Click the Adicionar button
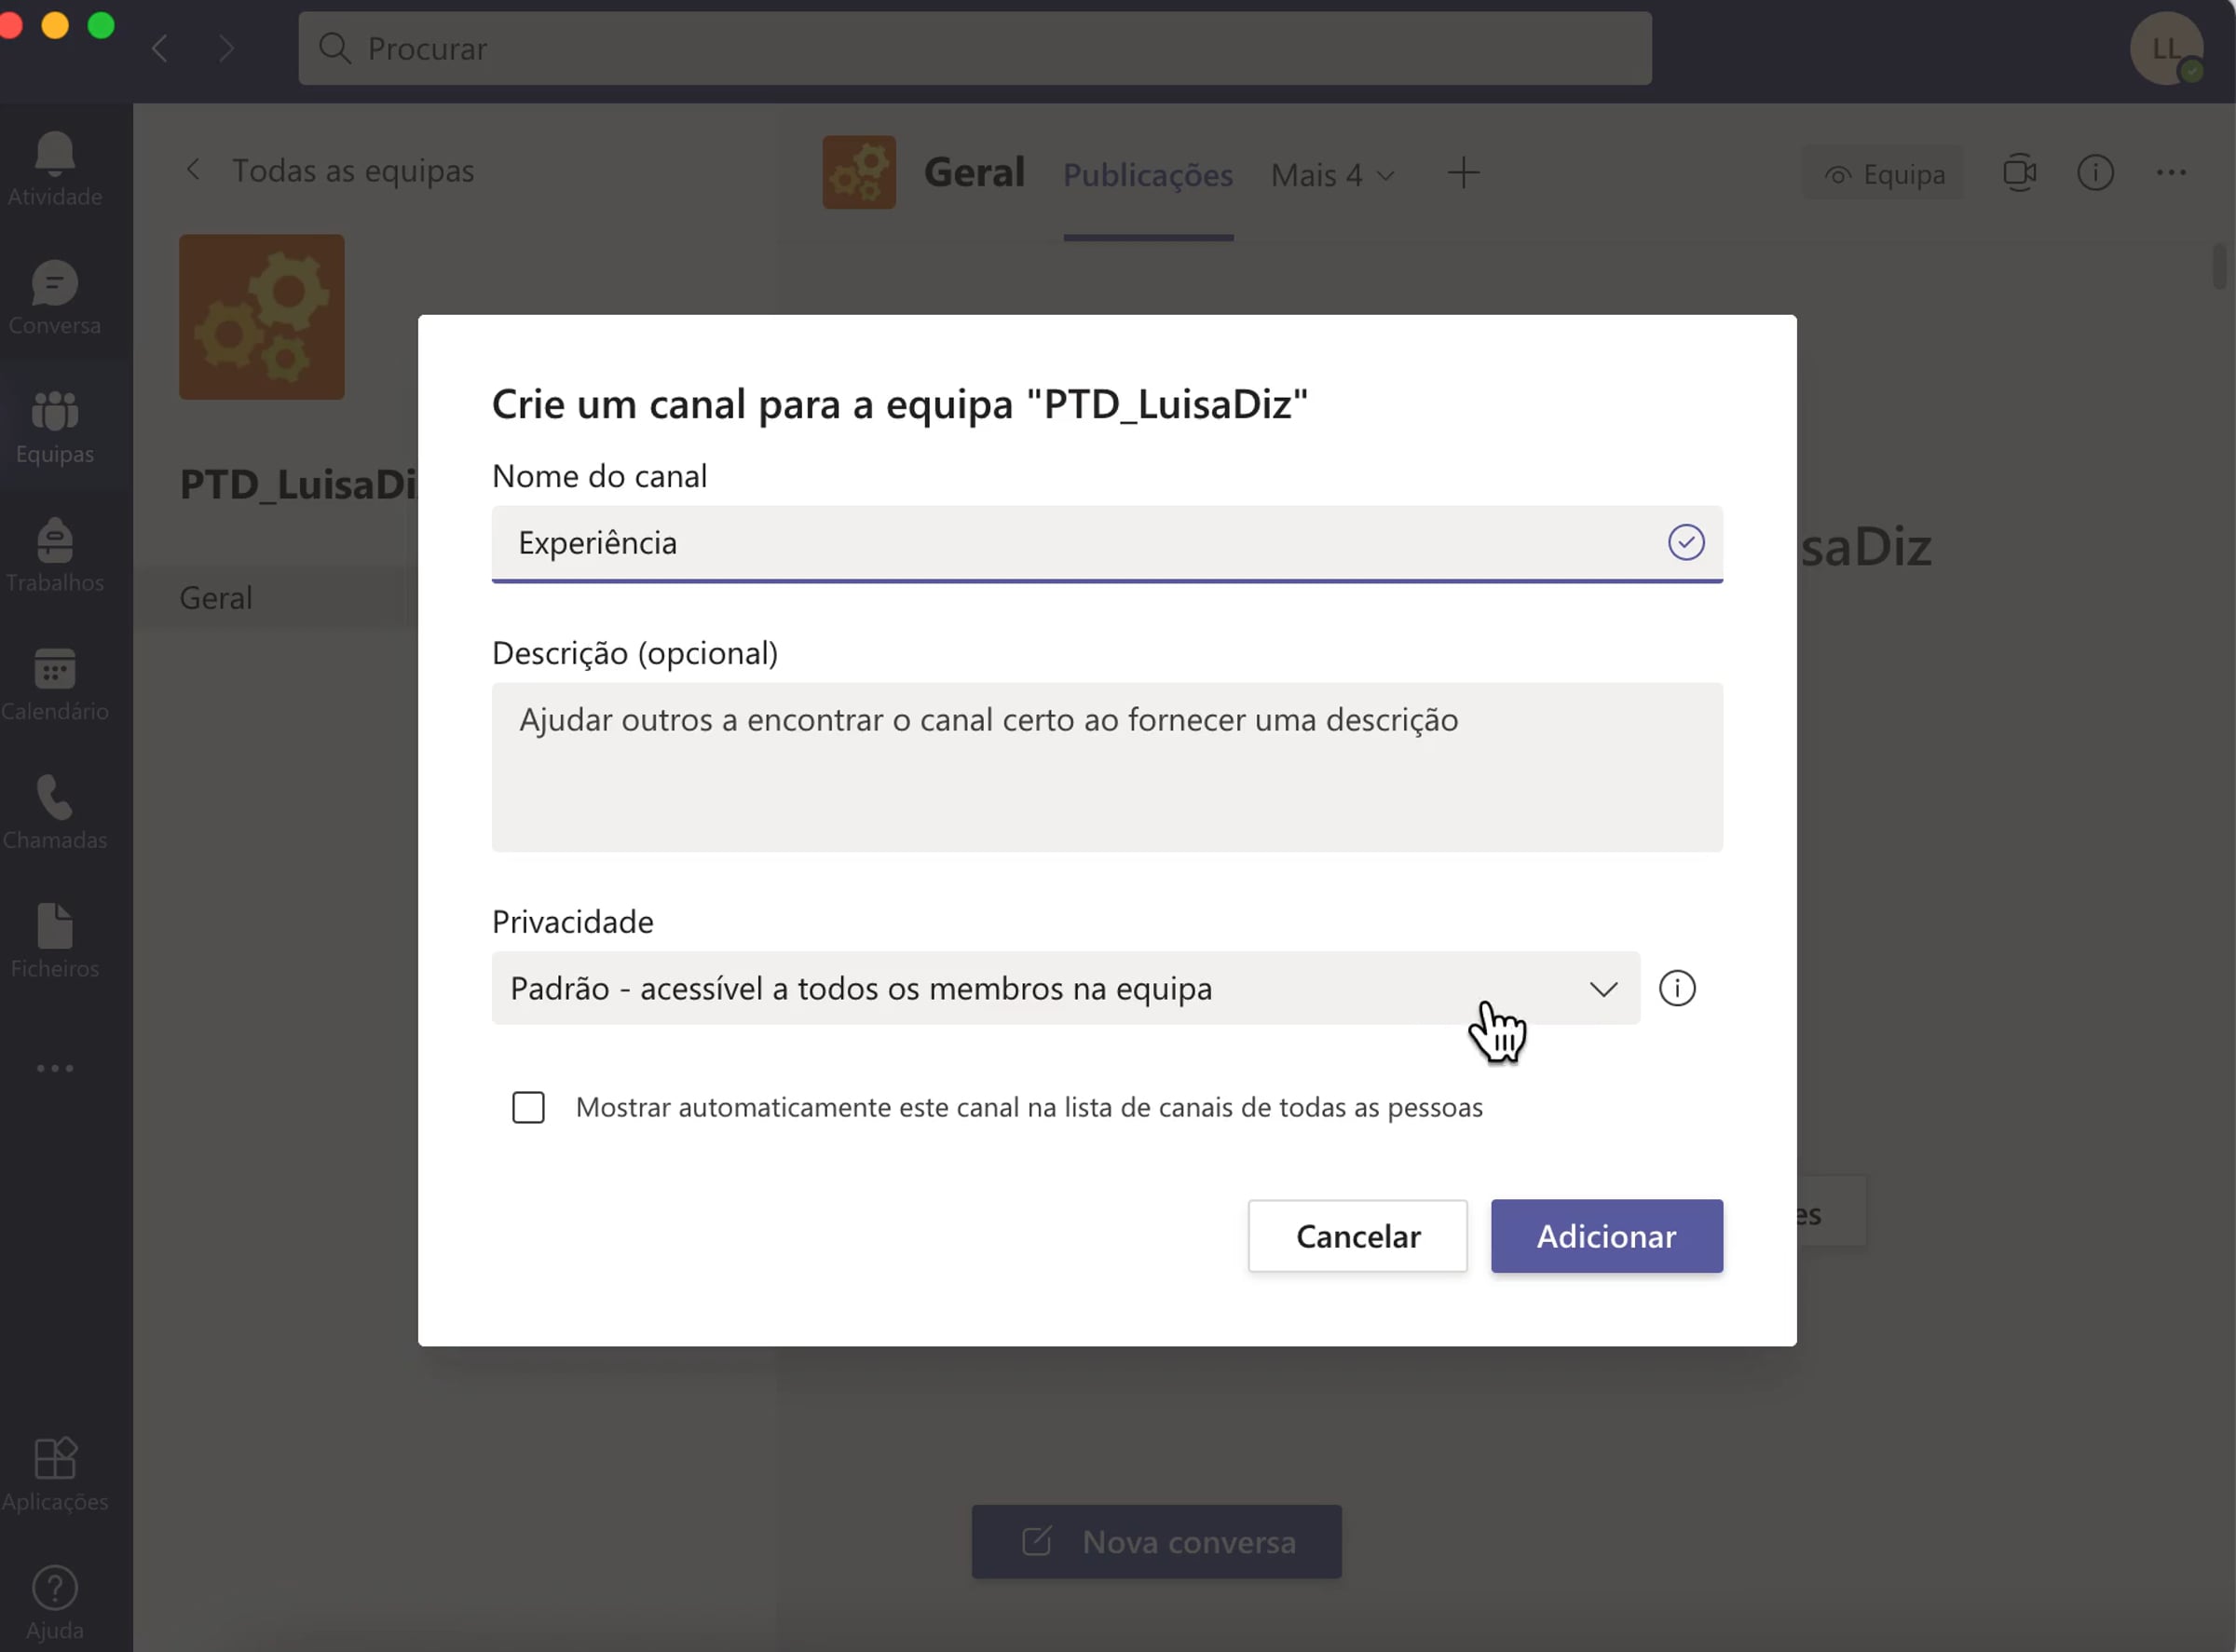 pyautogui.click(x=1606, y=1236)
